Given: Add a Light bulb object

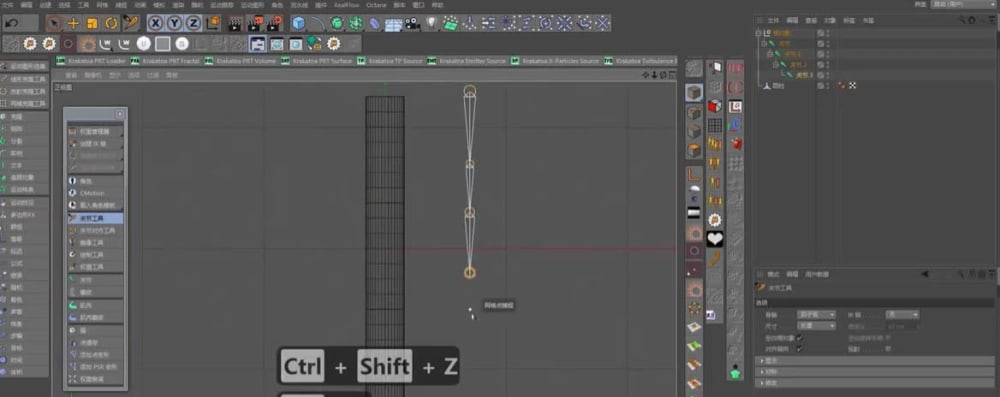Looking at the screenshot, I should 432,24.
